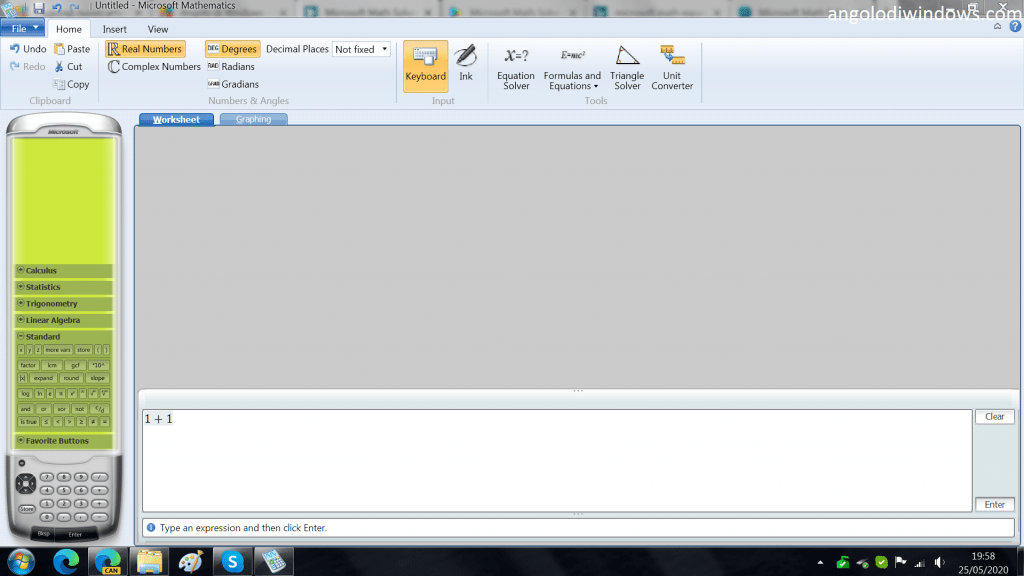Undo the last action
1024x576 pixels.
coord(28,49)
